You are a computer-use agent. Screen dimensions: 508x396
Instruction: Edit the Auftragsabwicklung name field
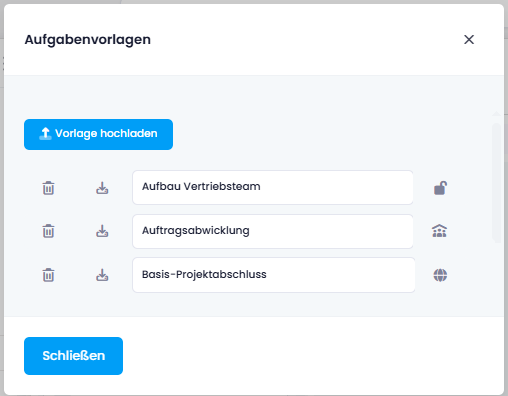tap(273, 231)
